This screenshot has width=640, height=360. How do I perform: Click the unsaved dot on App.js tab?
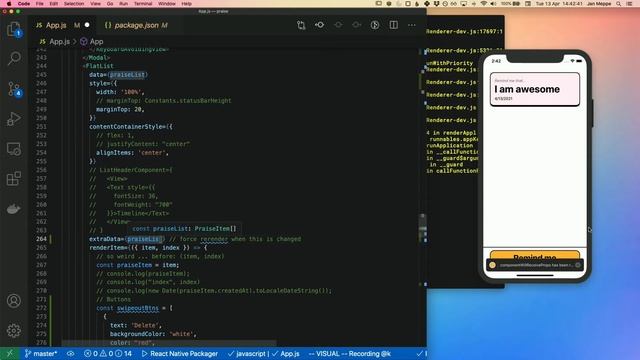(87, 25)
